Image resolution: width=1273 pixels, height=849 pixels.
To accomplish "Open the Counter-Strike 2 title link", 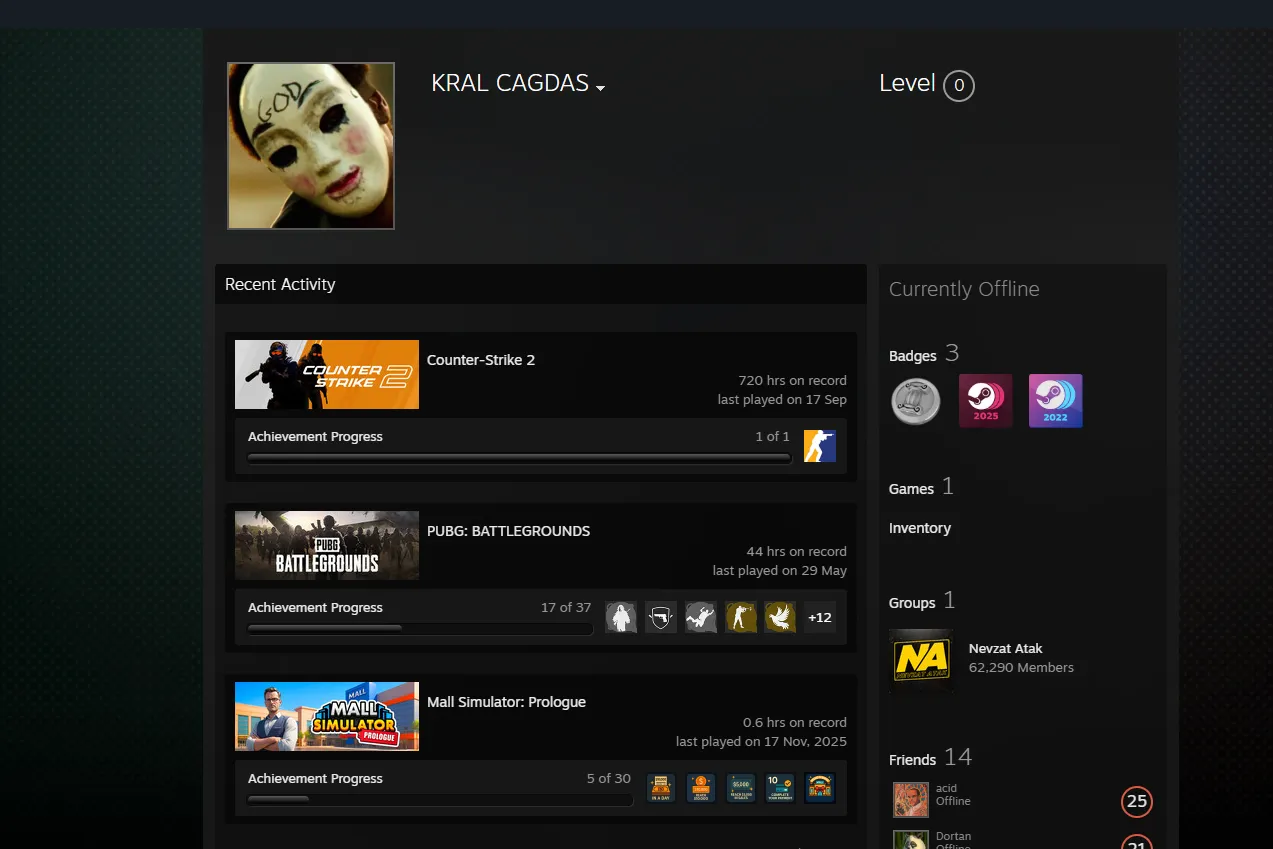I will click(x=481, y=360).
